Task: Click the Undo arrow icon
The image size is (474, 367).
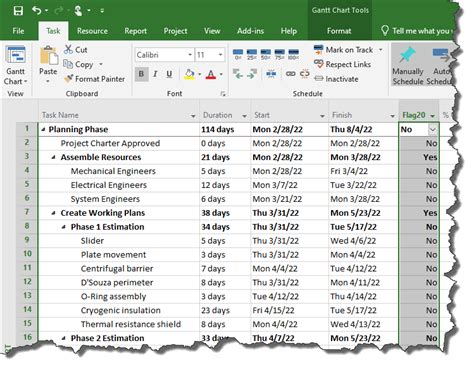Action: click(x=36, y=10)
